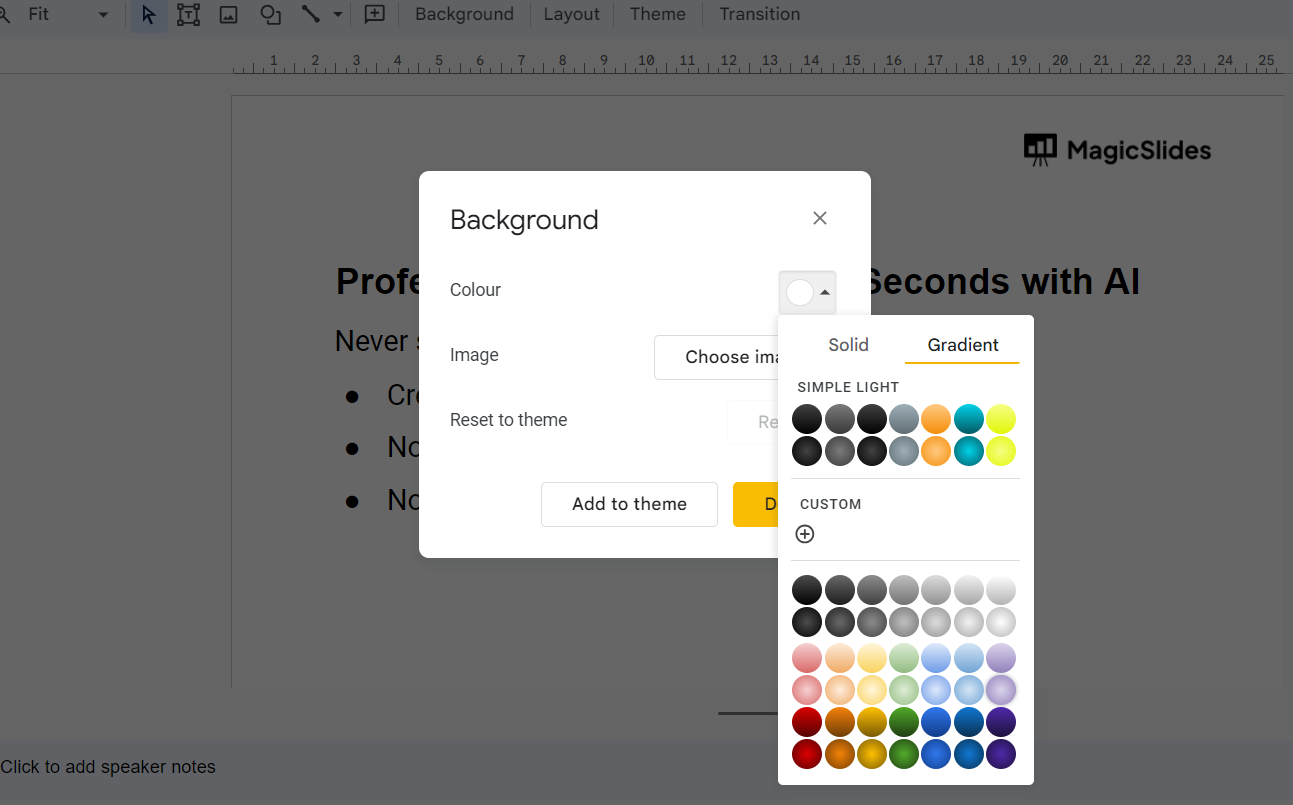Select the pastel peach linear gradient
Viewport: 1293px width, 805px height.
[840, 658]
